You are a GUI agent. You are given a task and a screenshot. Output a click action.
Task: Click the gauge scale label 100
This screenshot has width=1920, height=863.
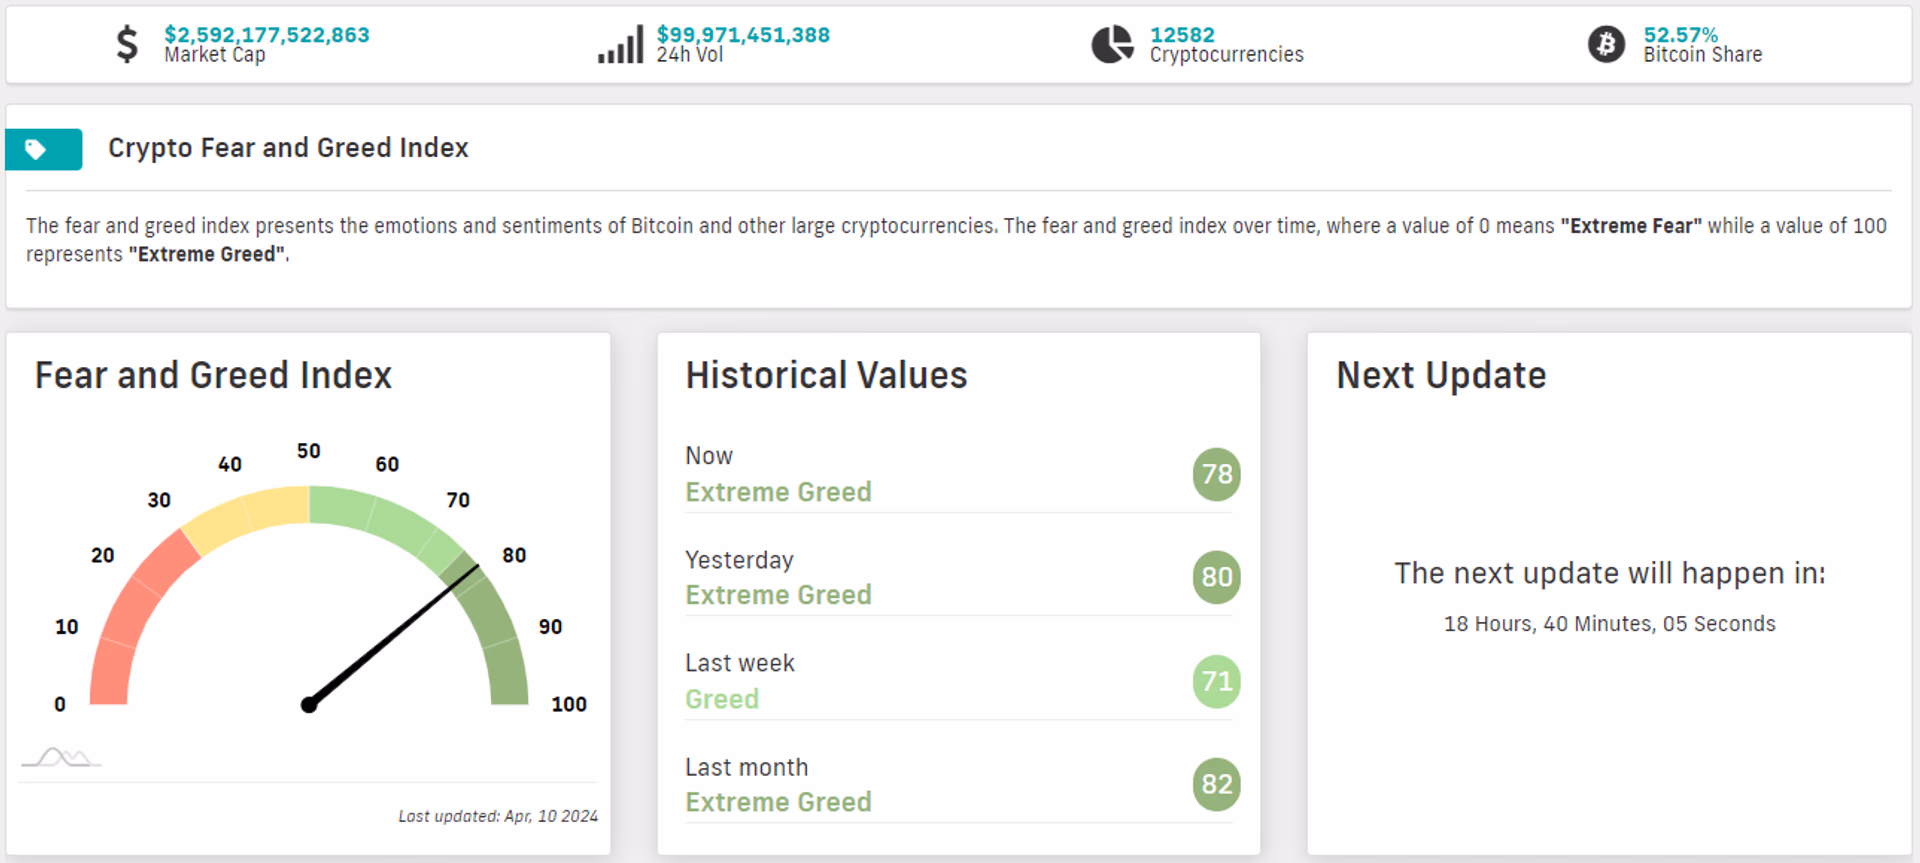(x=569, y=704)
